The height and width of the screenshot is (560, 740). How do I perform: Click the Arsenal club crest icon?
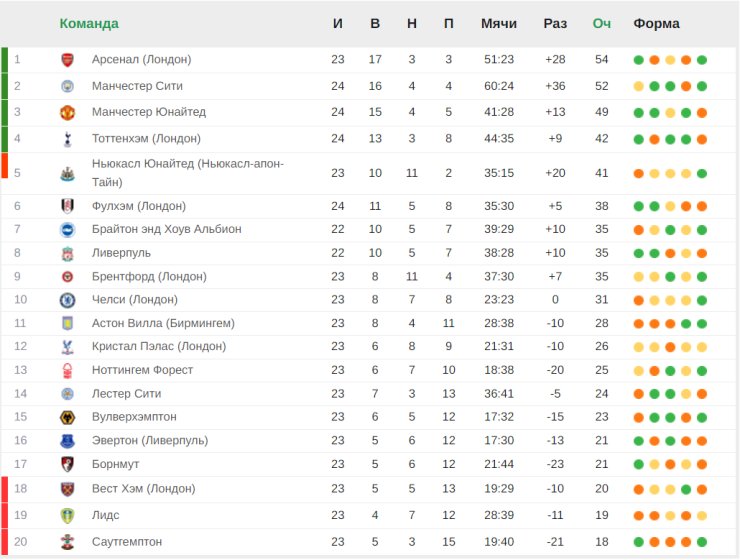pyautogui.click(x=67, y=60)
